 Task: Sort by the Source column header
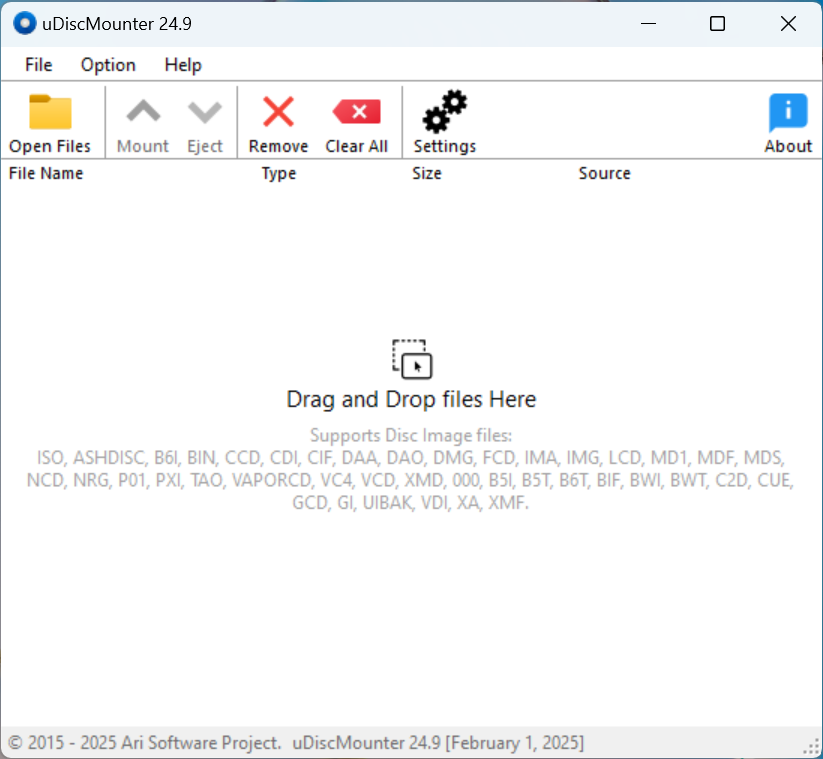[x=605, y=173]
